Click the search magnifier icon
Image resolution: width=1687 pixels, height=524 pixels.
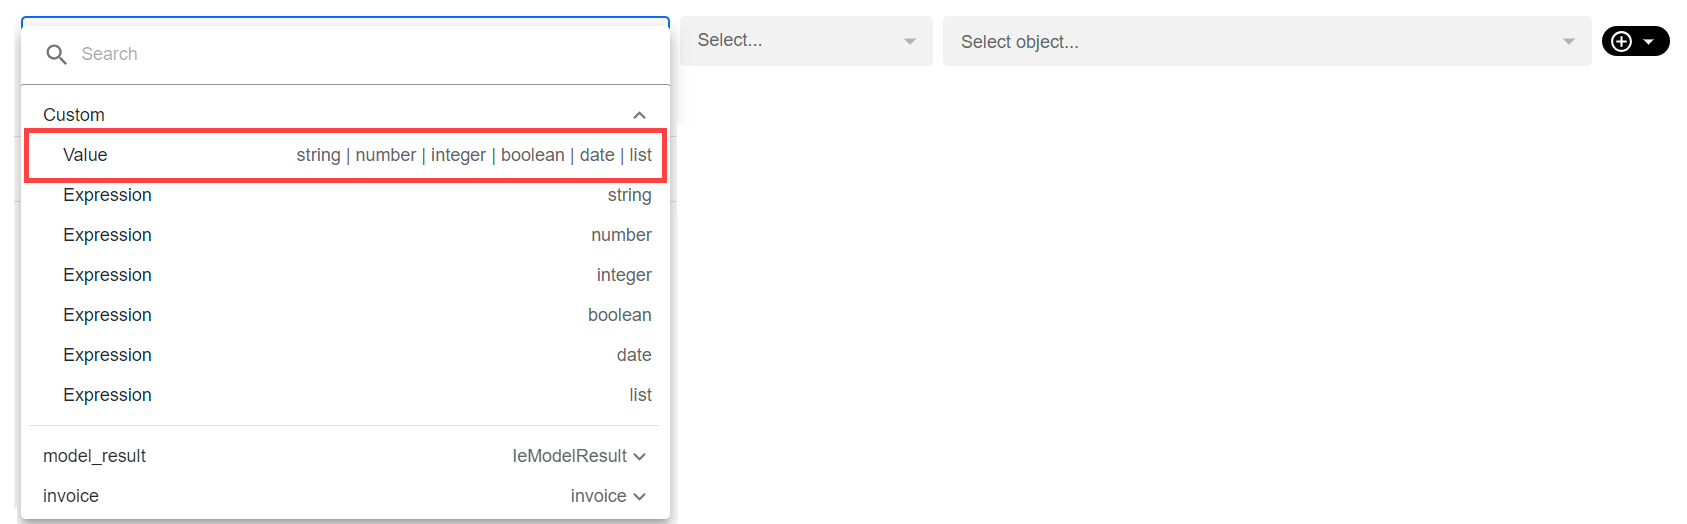56,54
